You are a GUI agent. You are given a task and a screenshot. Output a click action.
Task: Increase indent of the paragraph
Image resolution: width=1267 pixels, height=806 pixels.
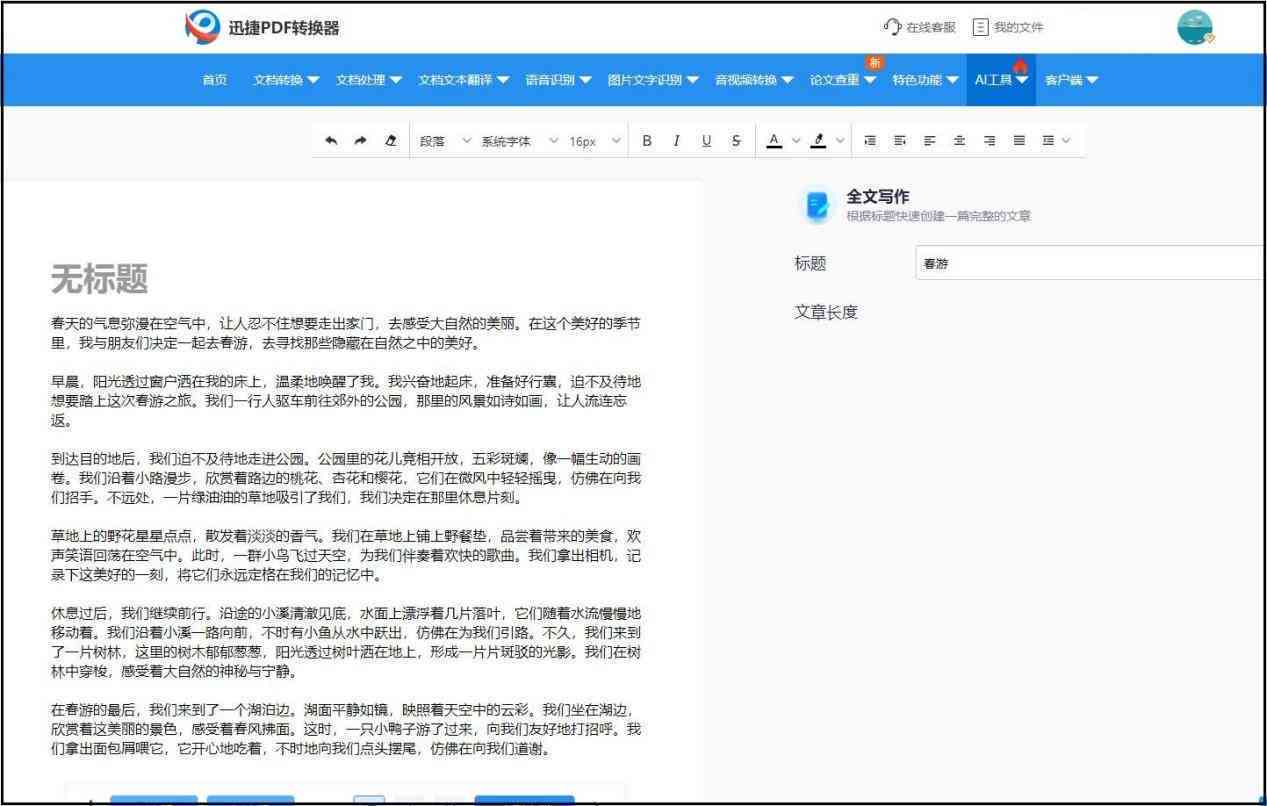pyautogui.click(x=870, y=141)
